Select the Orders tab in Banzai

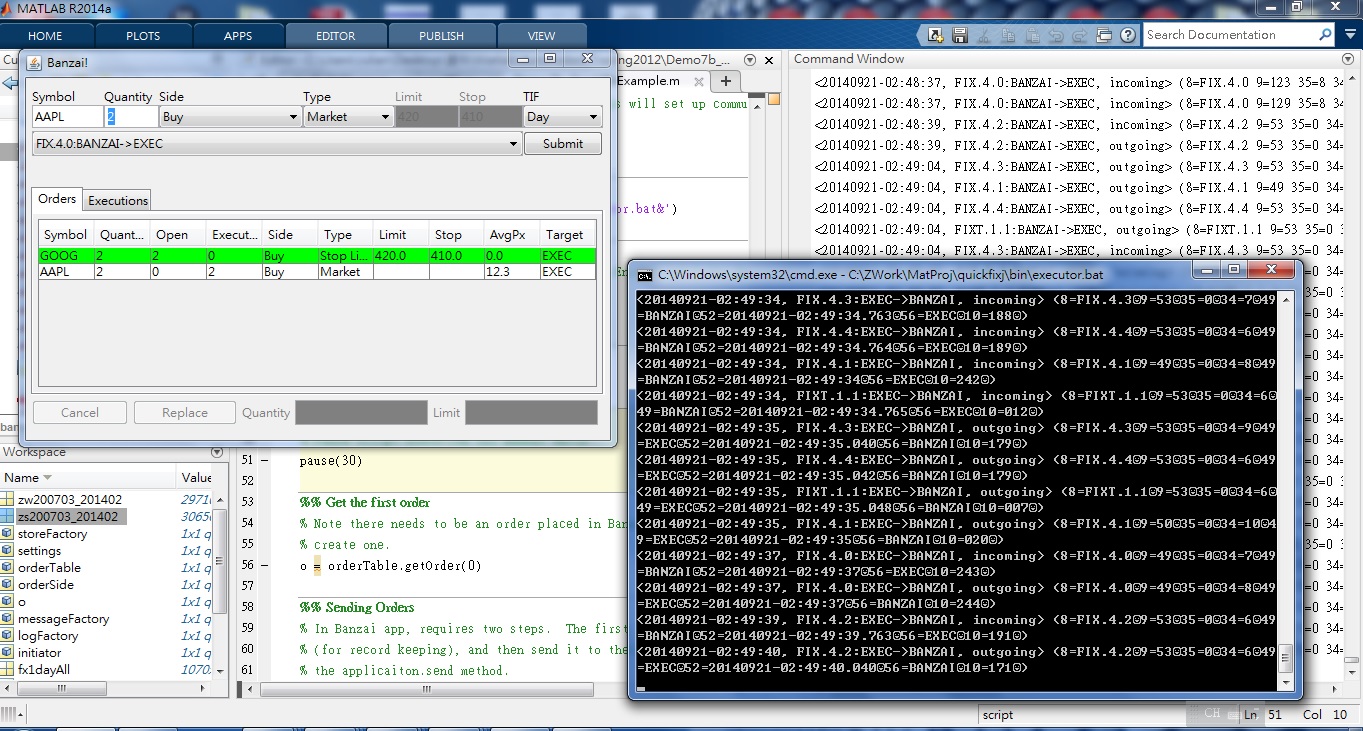click(57, 199)
